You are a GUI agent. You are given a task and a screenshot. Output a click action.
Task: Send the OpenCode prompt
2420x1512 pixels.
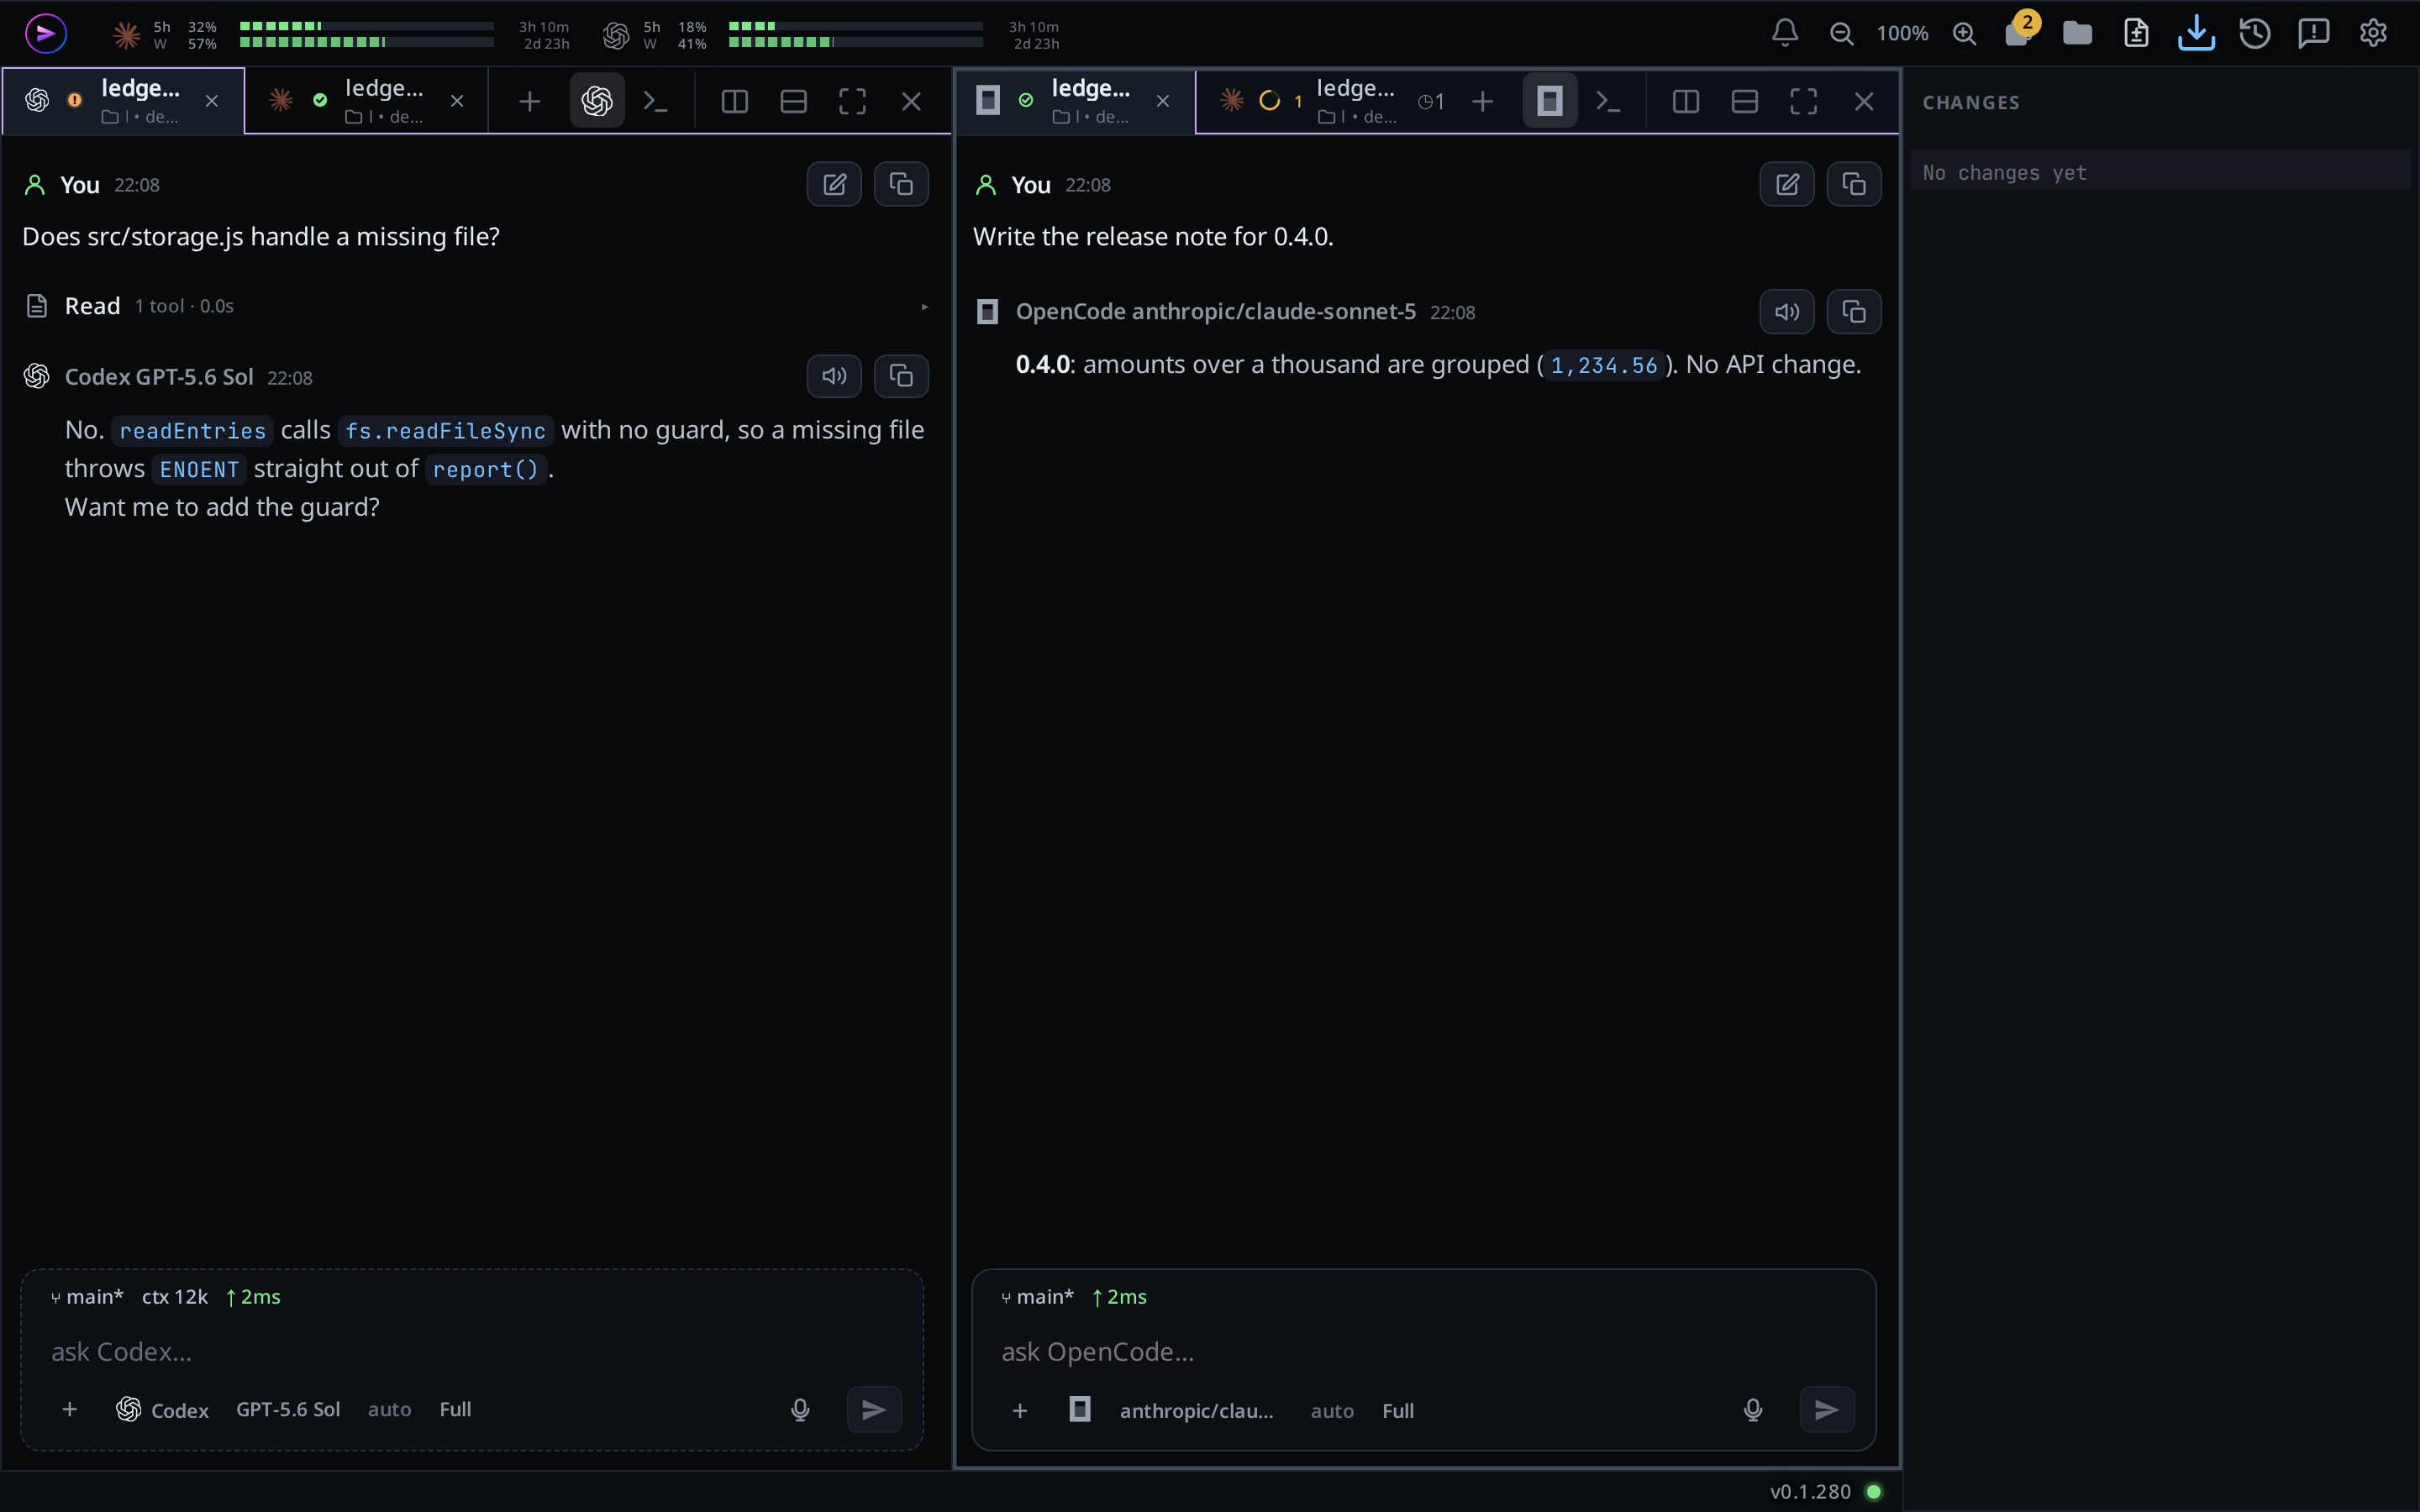tap(1827, 1410)
